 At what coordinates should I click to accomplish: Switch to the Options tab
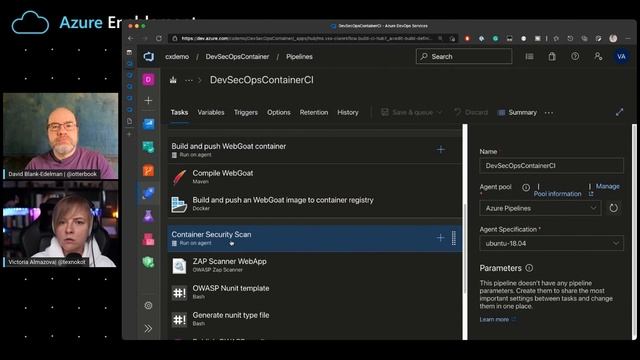click(279, 112)
